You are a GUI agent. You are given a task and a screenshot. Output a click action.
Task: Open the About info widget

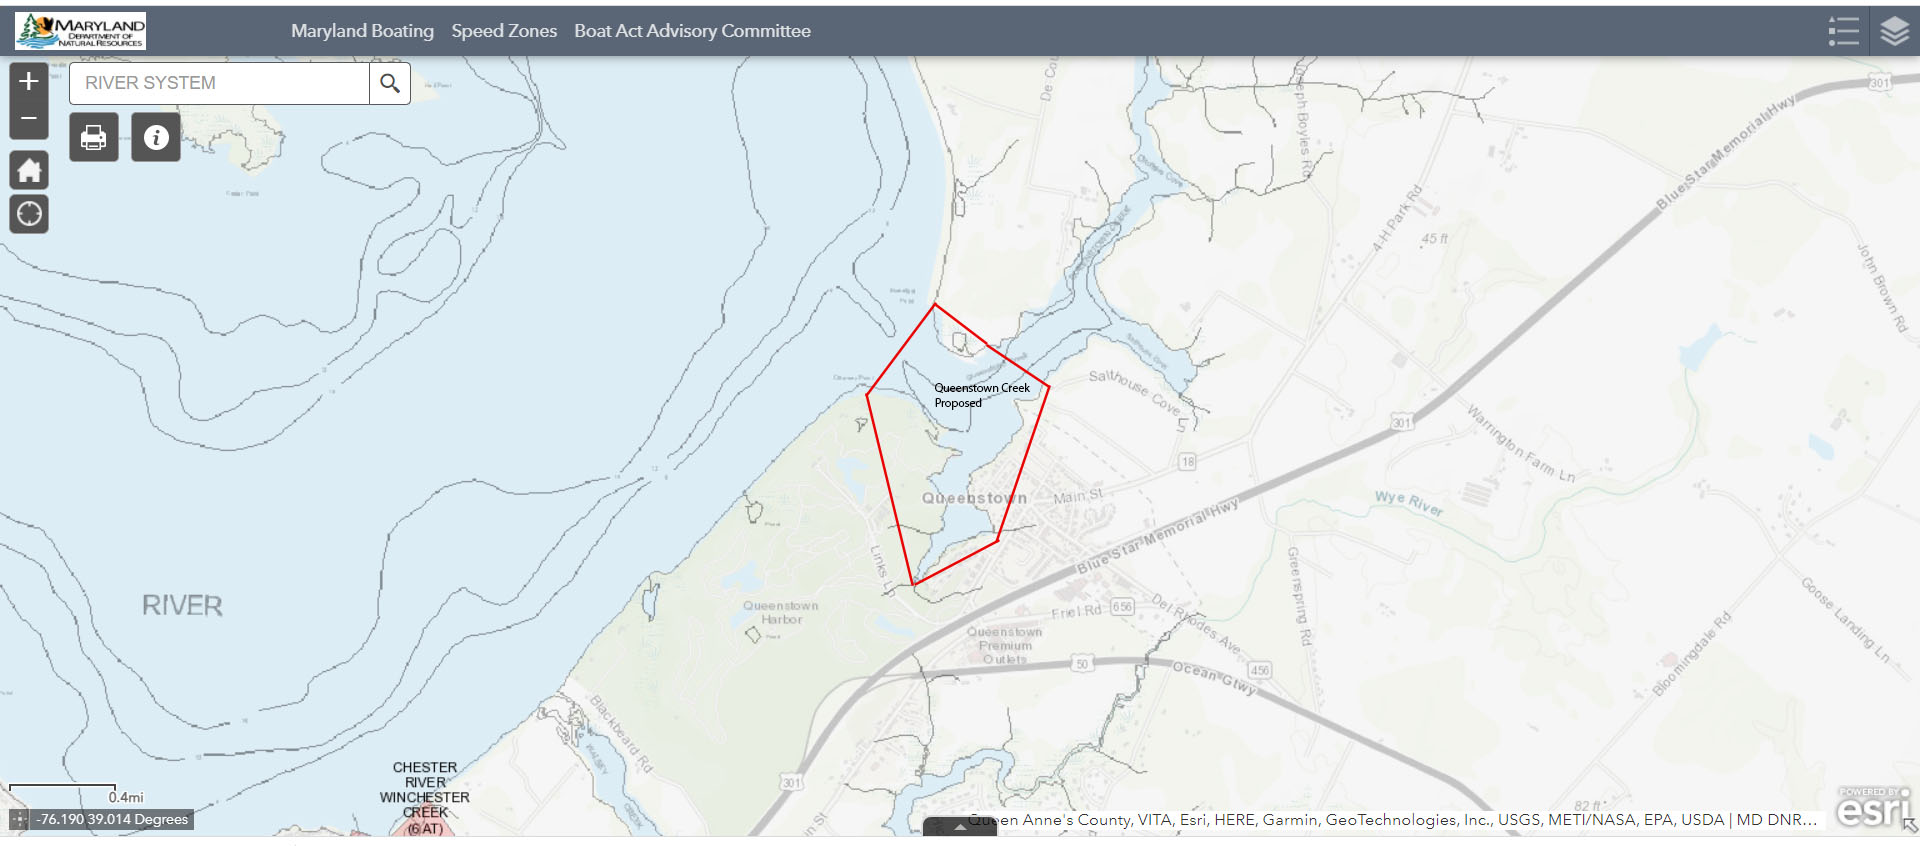(x=156, y=137)
